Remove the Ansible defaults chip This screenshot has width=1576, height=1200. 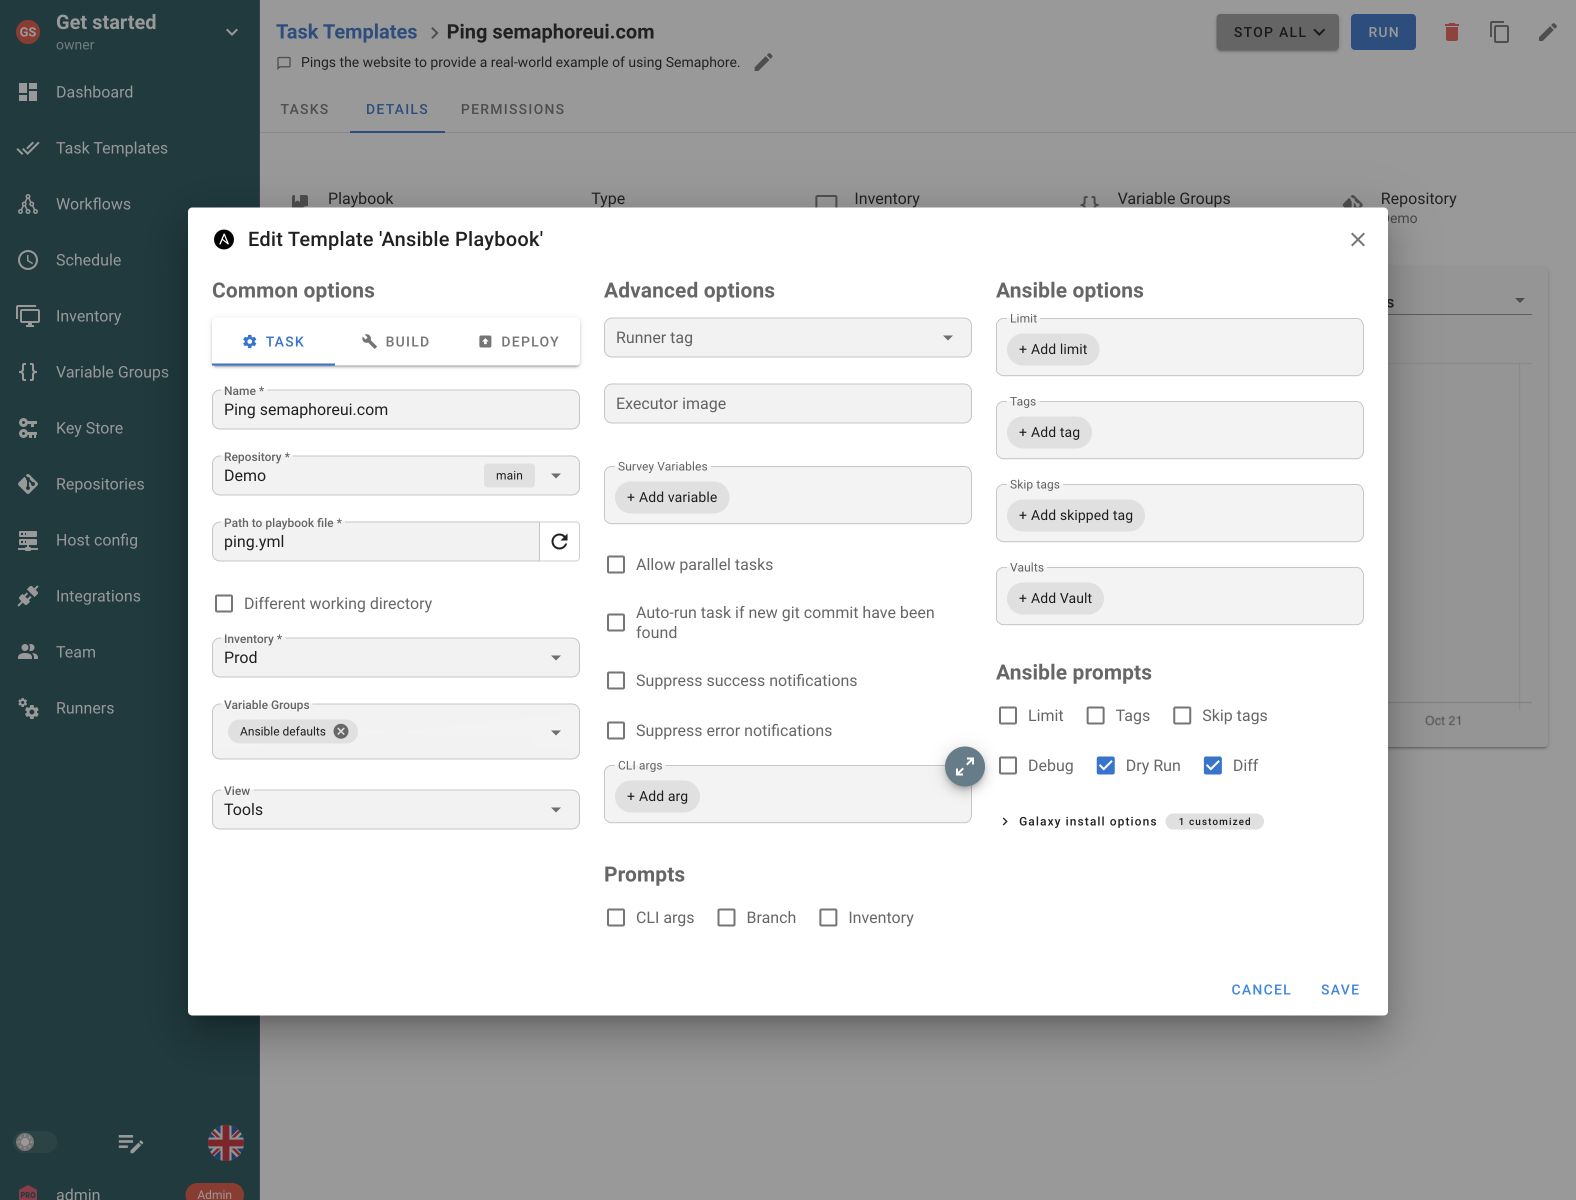pyautogui.click(x=341, y=731)
